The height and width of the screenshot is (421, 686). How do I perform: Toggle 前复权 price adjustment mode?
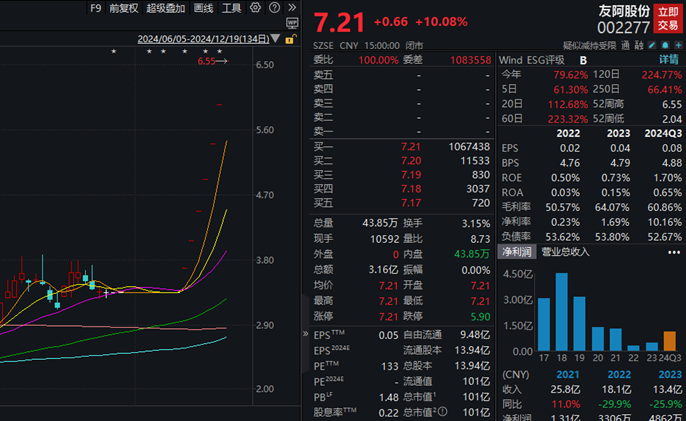pyautogui.click(x=124, y=8)
